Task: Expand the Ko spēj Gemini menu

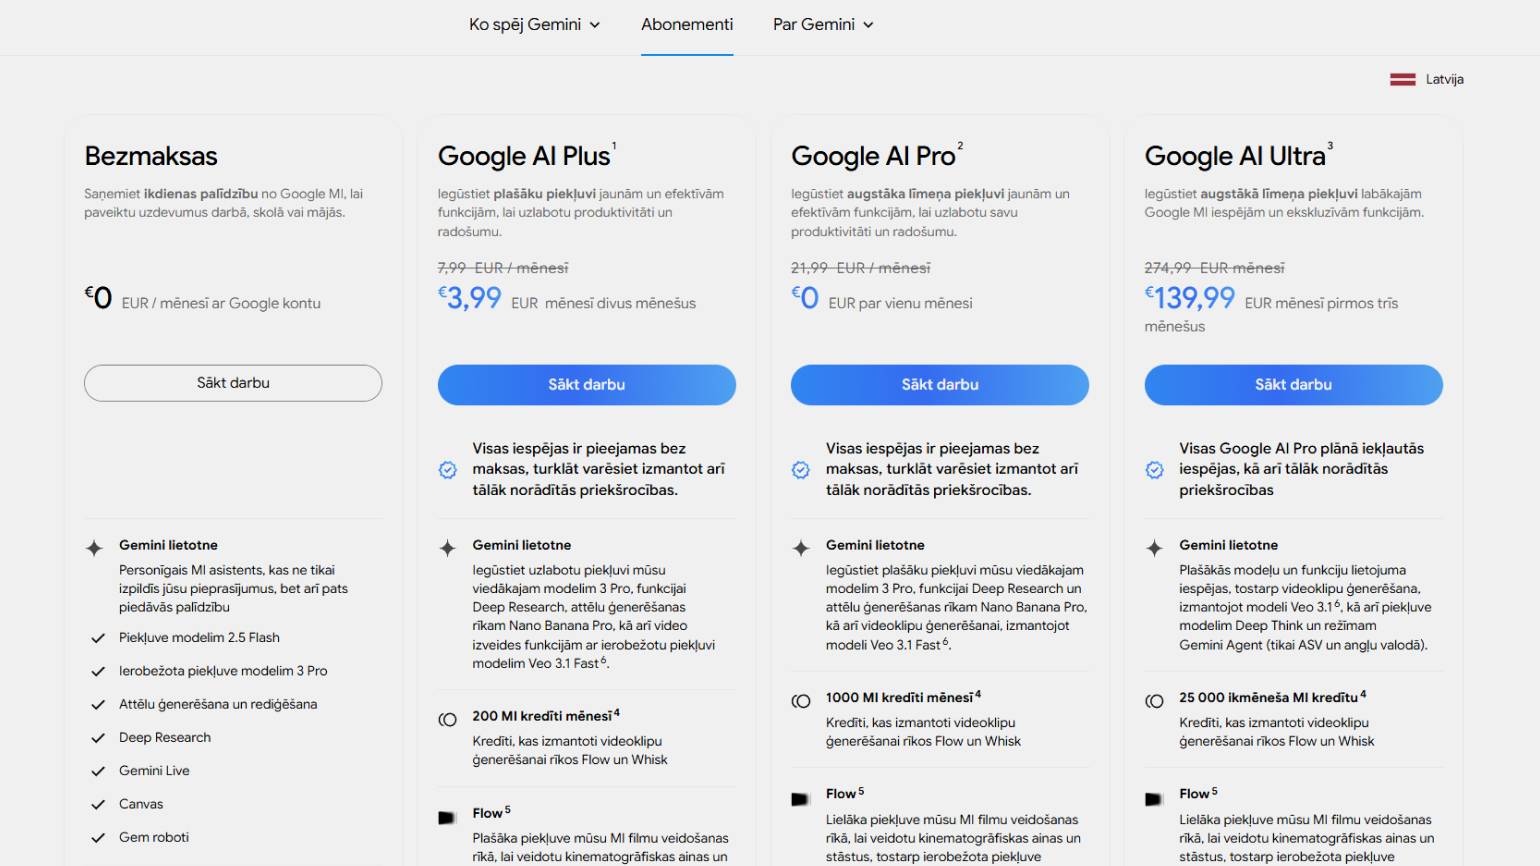Action: point(534,25)
